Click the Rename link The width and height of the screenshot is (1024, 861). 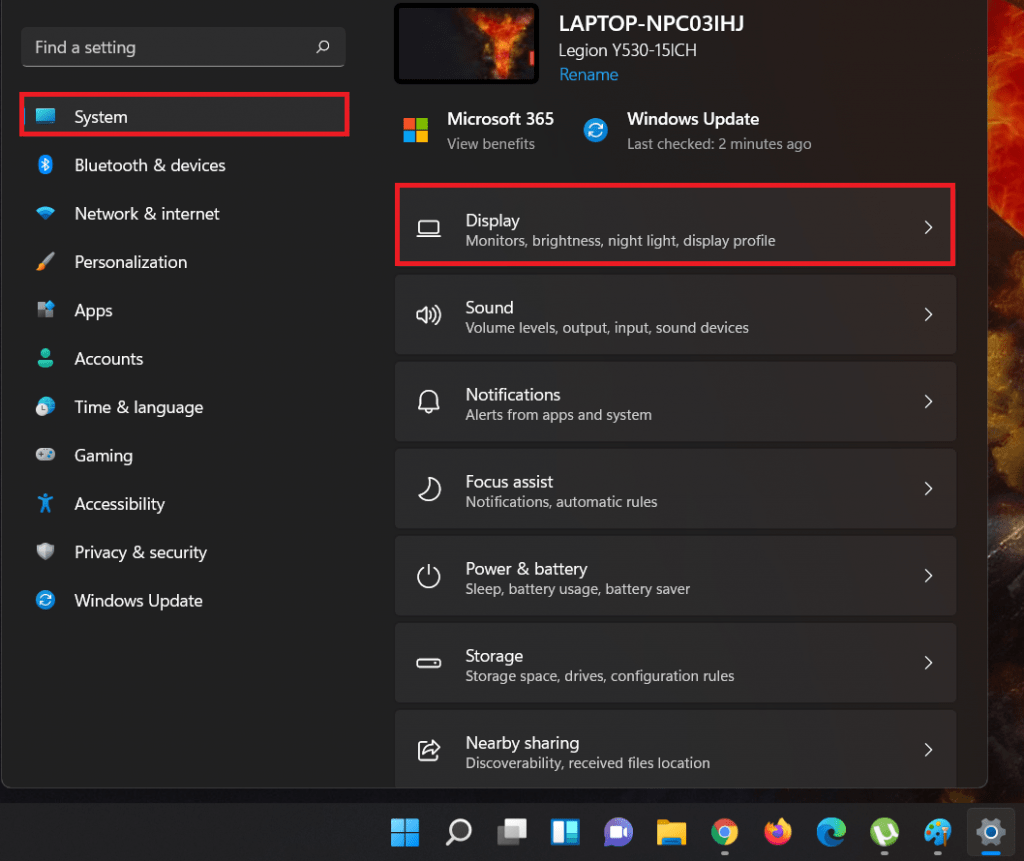coord(588,74)
